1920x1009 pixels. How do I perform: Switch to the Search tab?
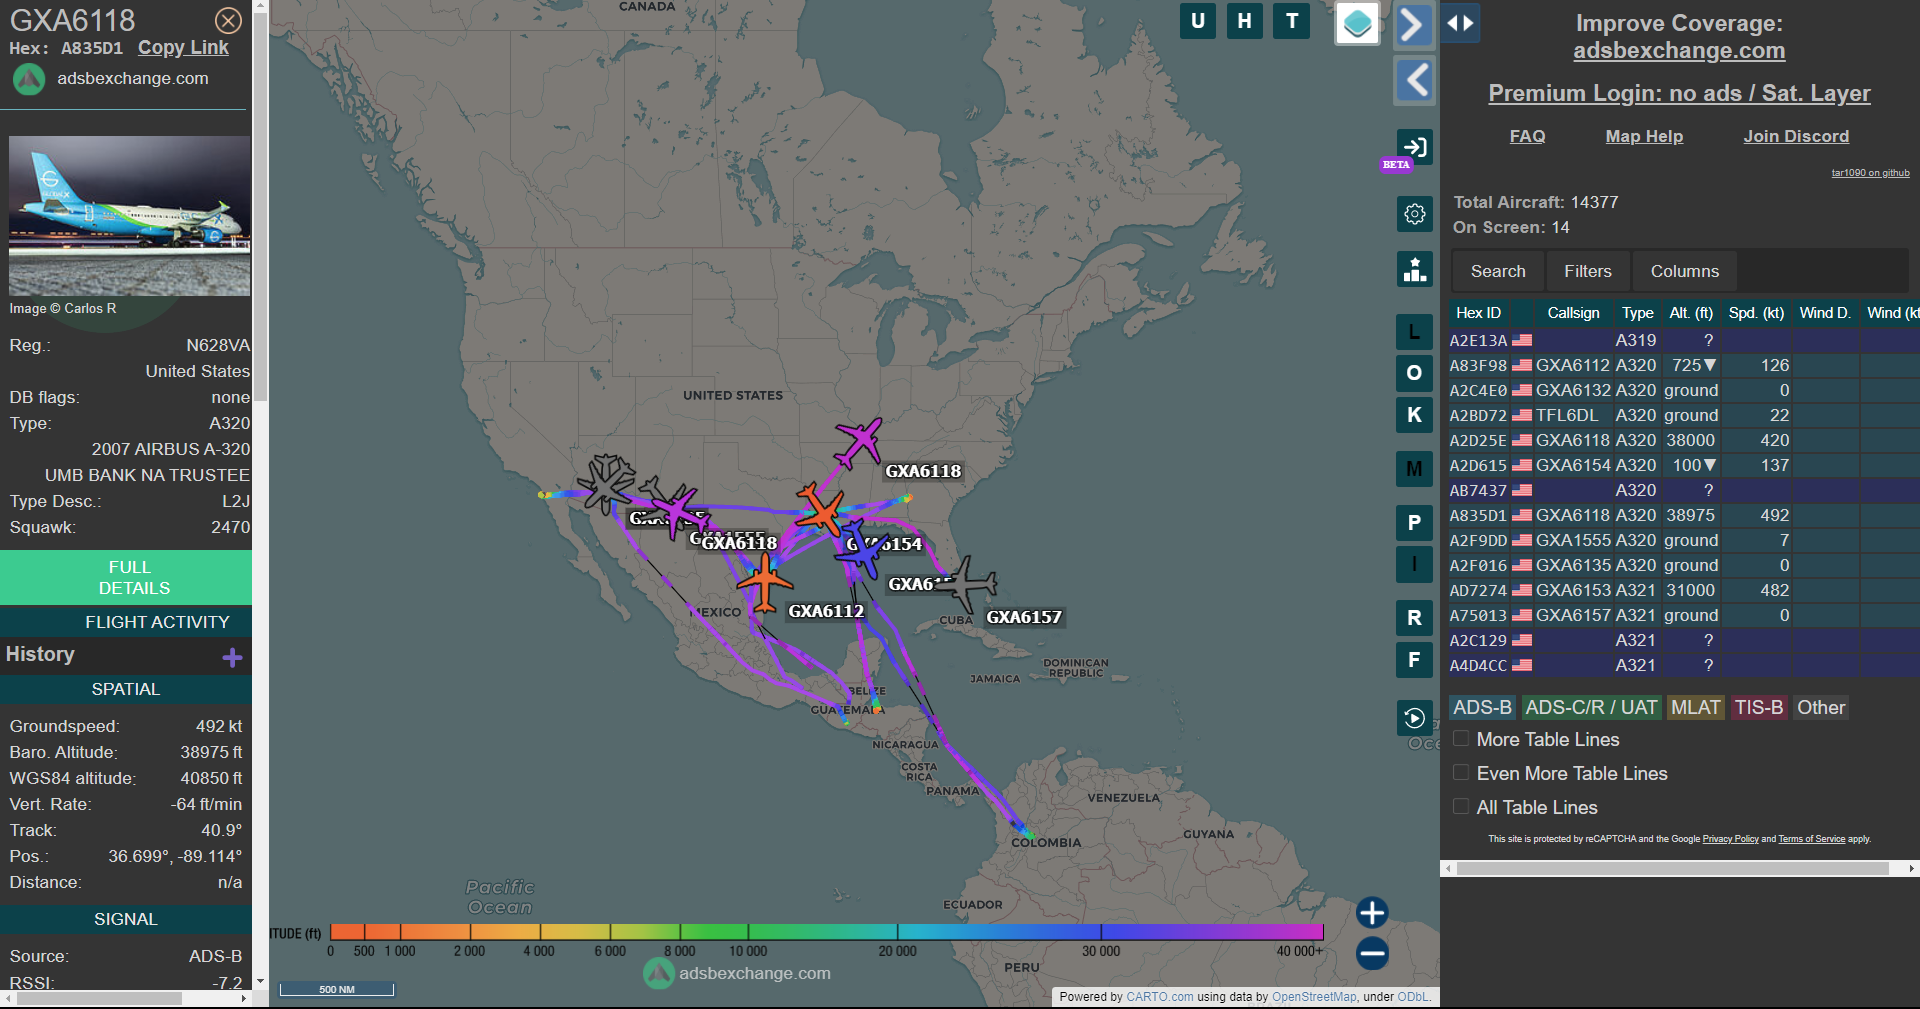coord(1498,271)
